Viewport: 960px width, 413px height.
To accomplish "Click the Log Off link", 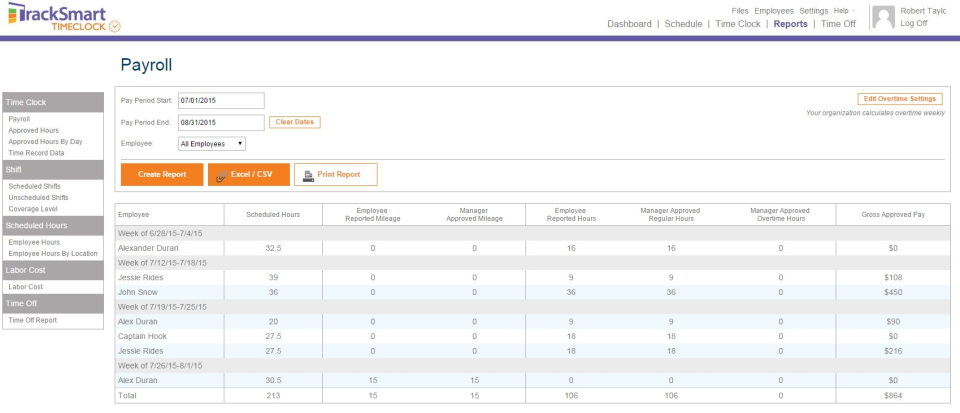I will coord(913,23).
